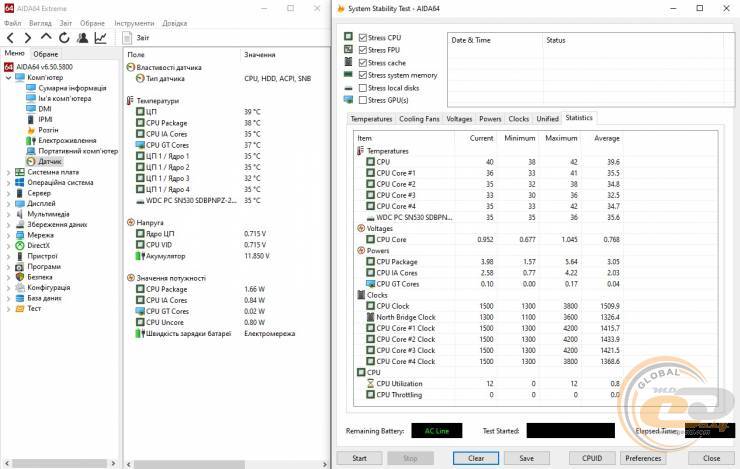Select Портативний комп'ютер tree item
740x469 pixels.
[x=78, y=151]
